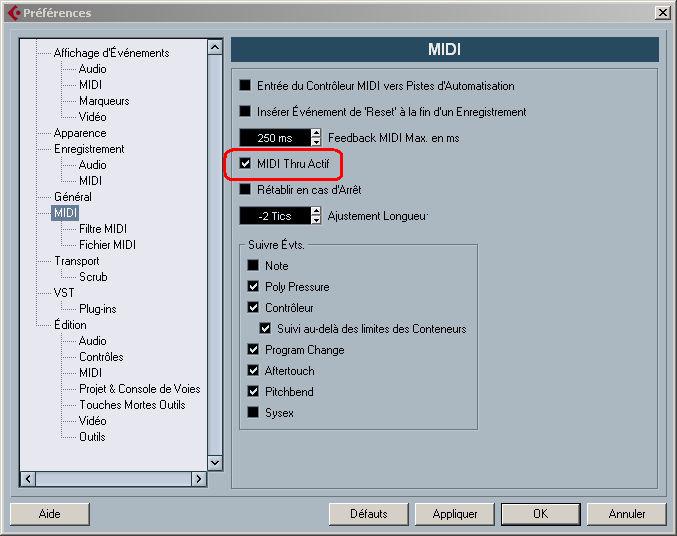This screenshot has height=536, width=677.
Task: Enable the Sysex checkbox
Action: coord(253,412)
